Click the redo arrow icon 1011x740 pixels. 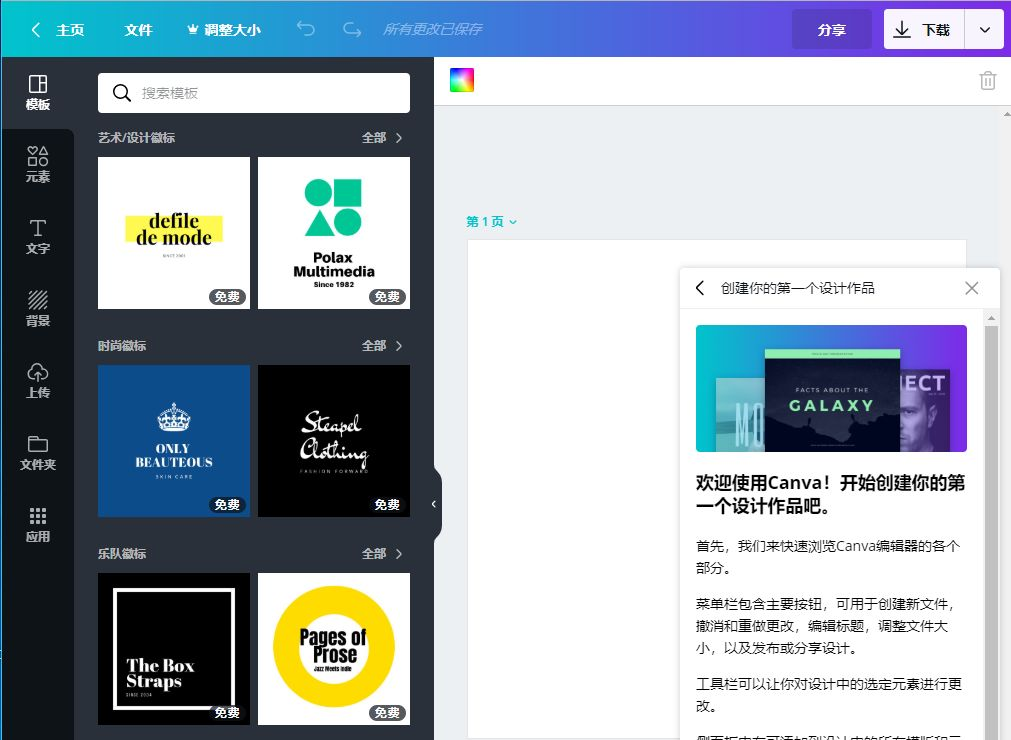click(352, 29)
